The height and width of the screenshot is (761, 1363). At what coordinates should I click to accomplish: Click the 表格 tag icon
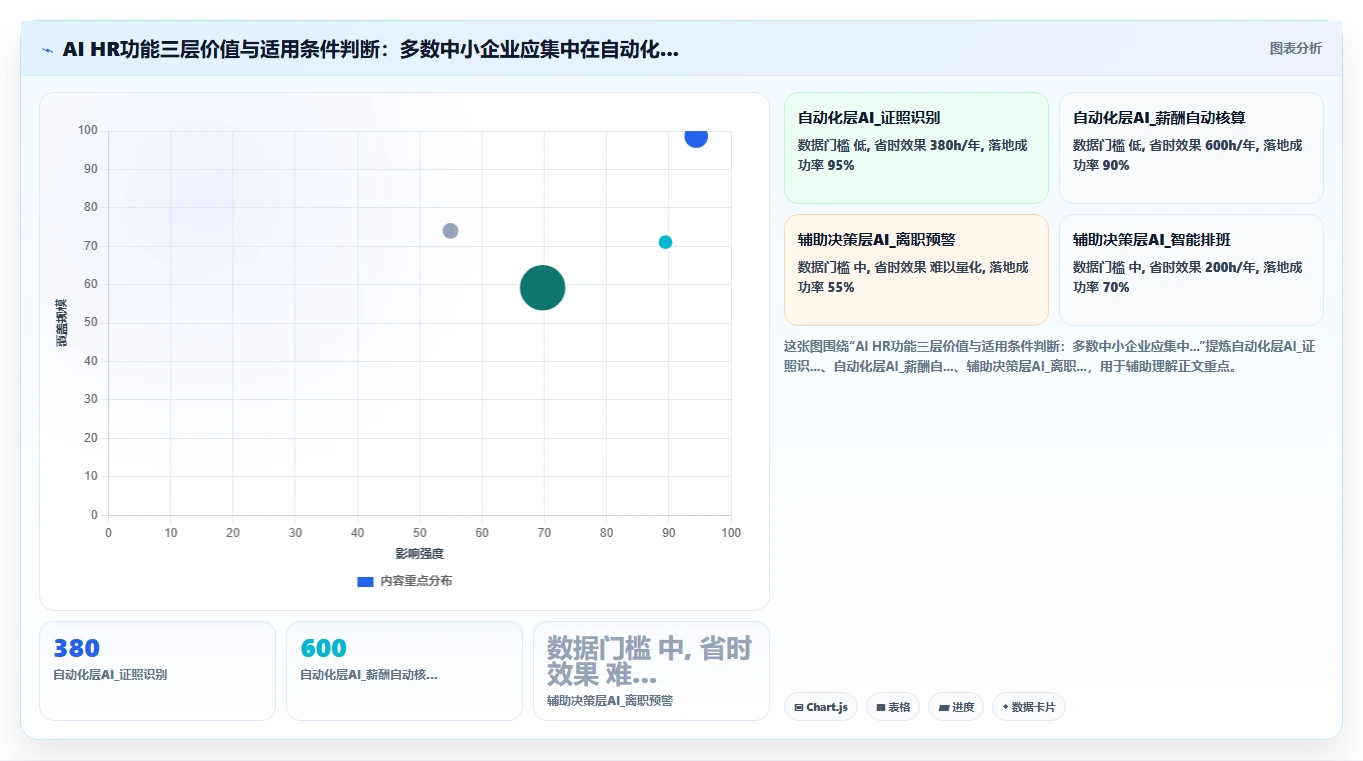pyautogui.click(x=881, y=707)
